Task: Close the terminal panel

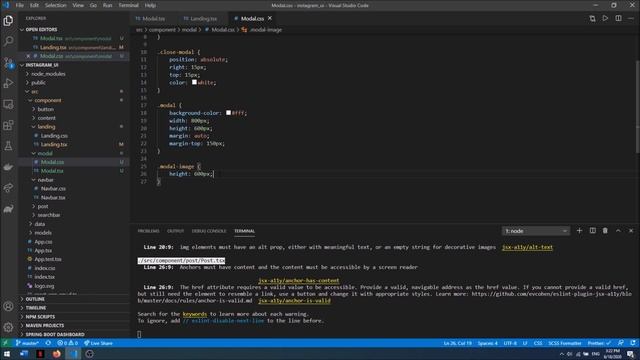Action: (631, 231)
